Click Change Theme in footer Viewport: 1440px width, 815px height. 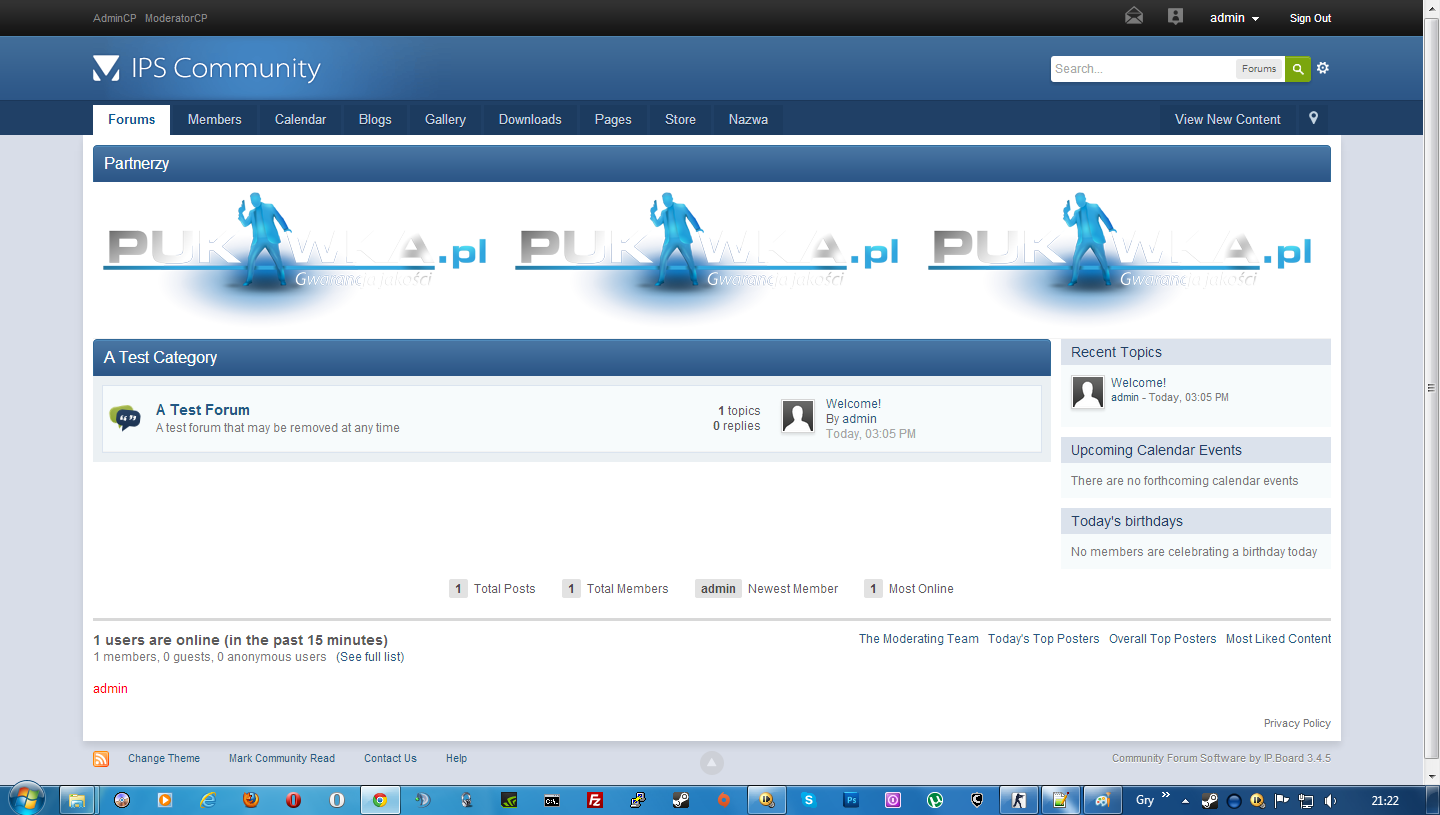click(164, 759)
